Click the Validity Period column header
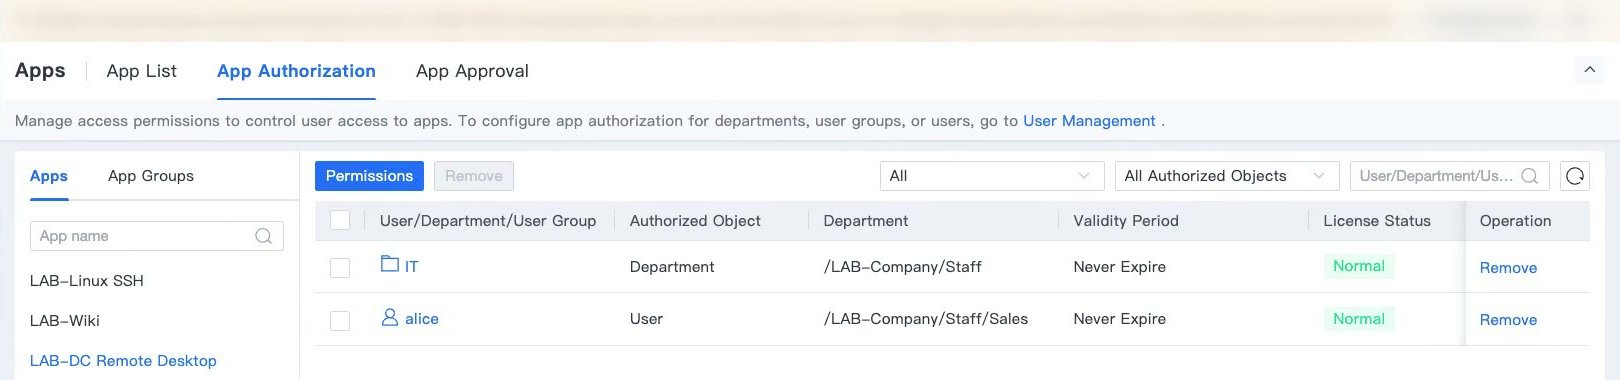The height and width of the screenshot is (380, 1620). 1126,221
